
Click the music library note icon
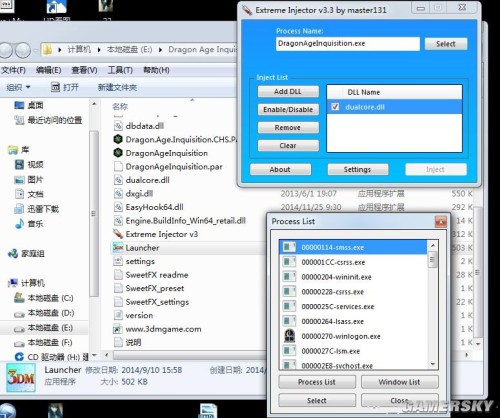pyautogui.click(x=20, y=224)
